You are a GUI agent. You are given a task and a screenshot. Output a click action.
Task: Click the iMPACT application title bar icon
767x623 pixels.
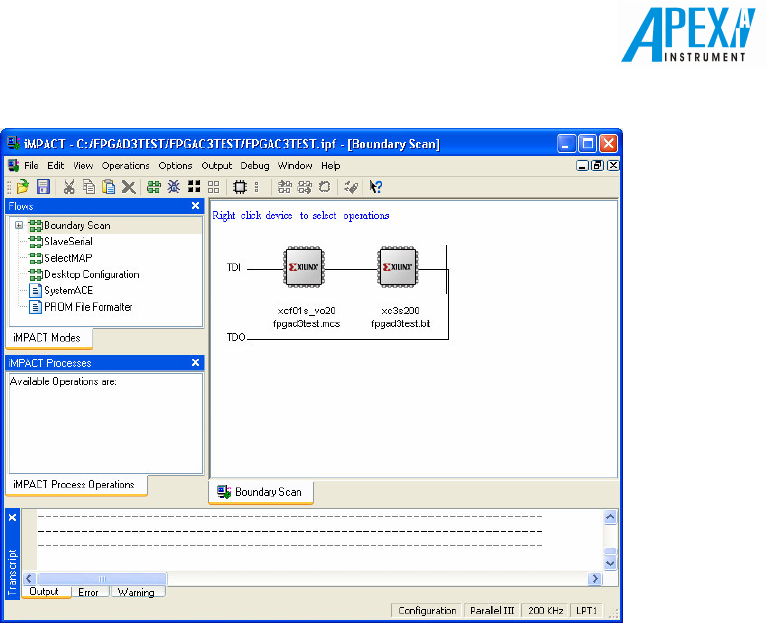(13, 143)
